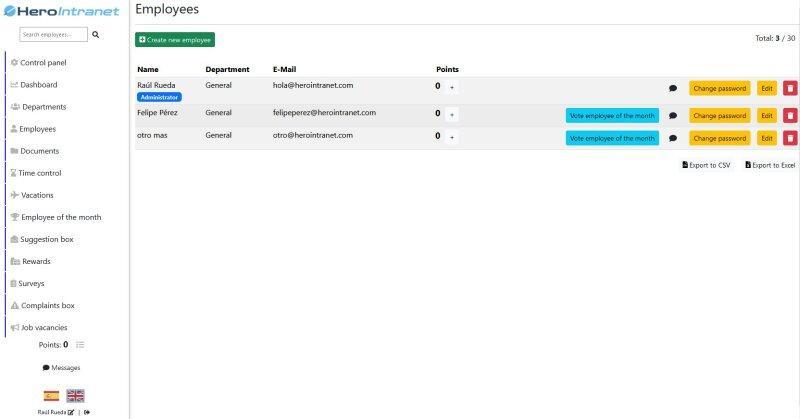This screenshot has height=419, width=800.
Task: Click the points list icon
Action: click(x=80, y=345)
